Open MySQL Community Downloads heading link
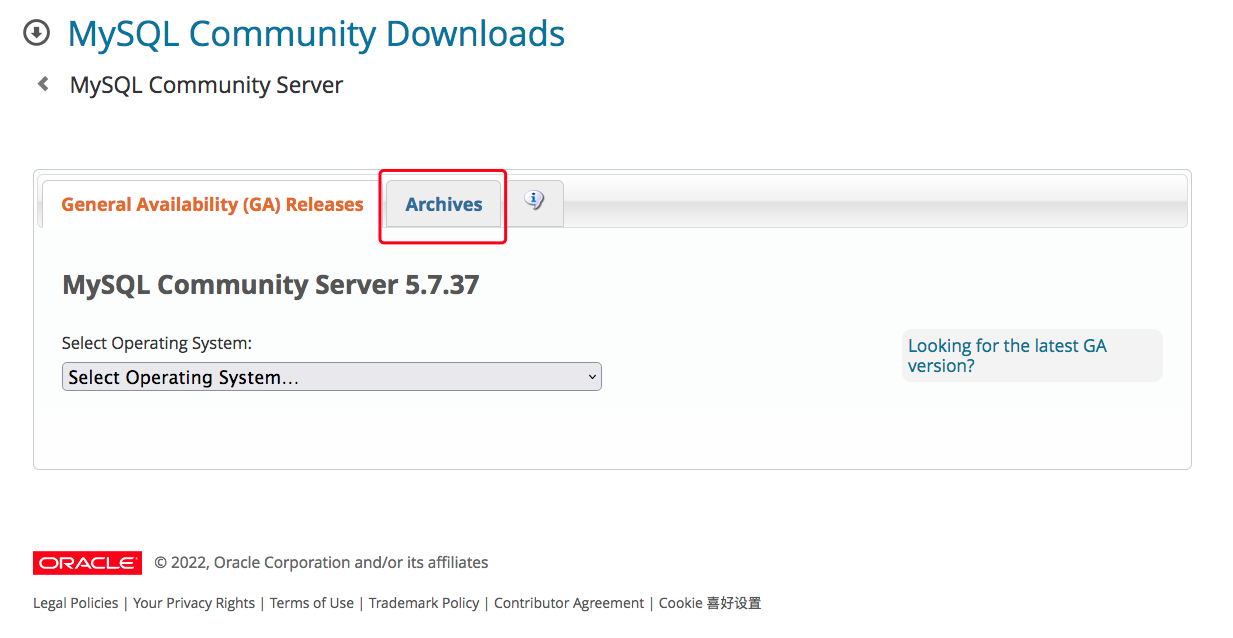Viewport: 1233px width, 638px height. pyautogui.click(x=316, y=34)
